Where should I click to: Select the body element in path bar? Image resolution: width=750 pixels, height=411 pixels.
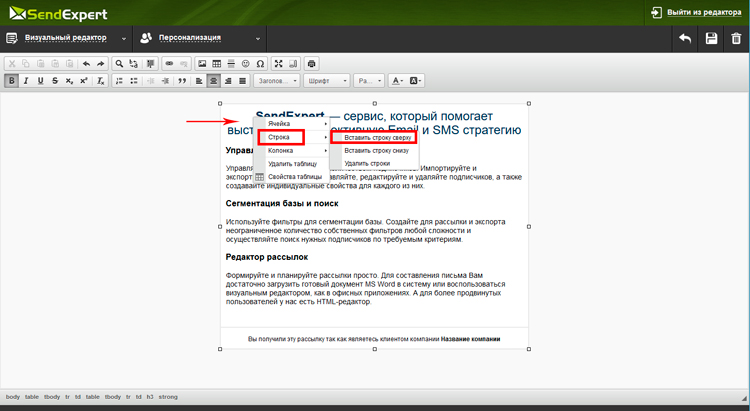coord(13,397)
